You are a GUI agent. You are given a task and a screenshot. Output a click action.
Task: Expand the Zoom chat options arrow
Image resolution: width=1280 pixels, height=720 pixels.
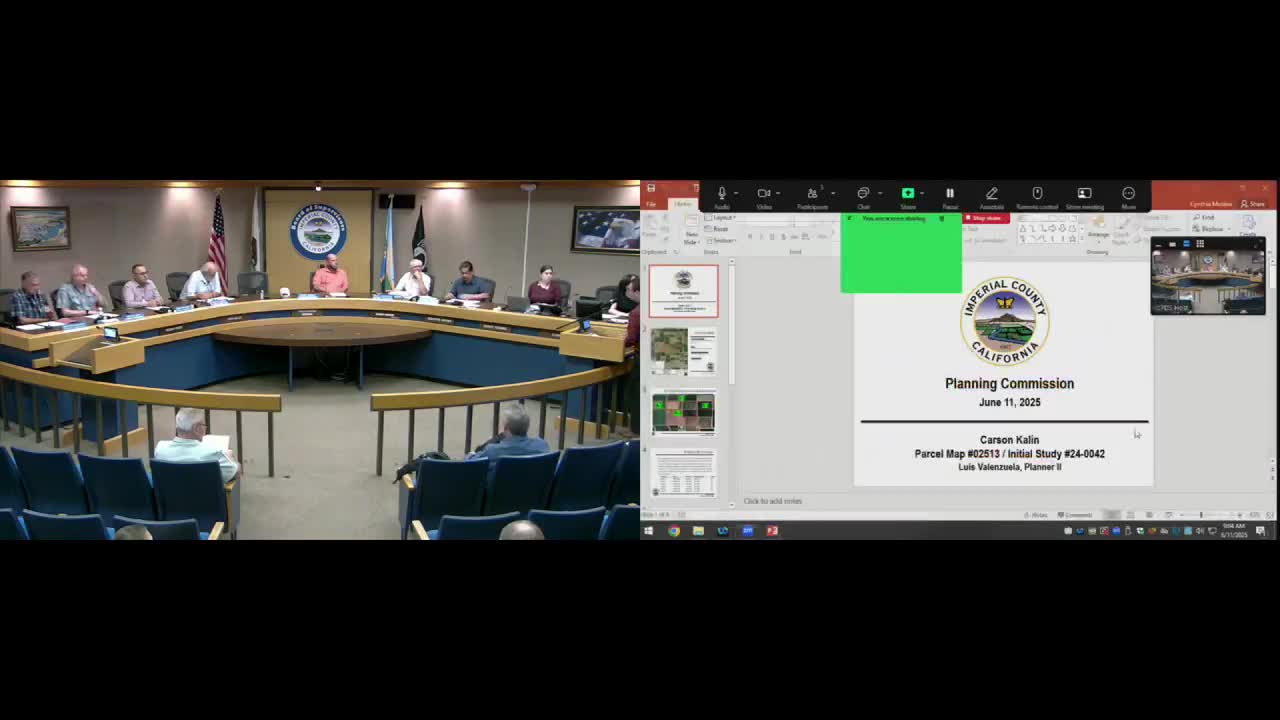pyautogui.click(x=879, y=193)
